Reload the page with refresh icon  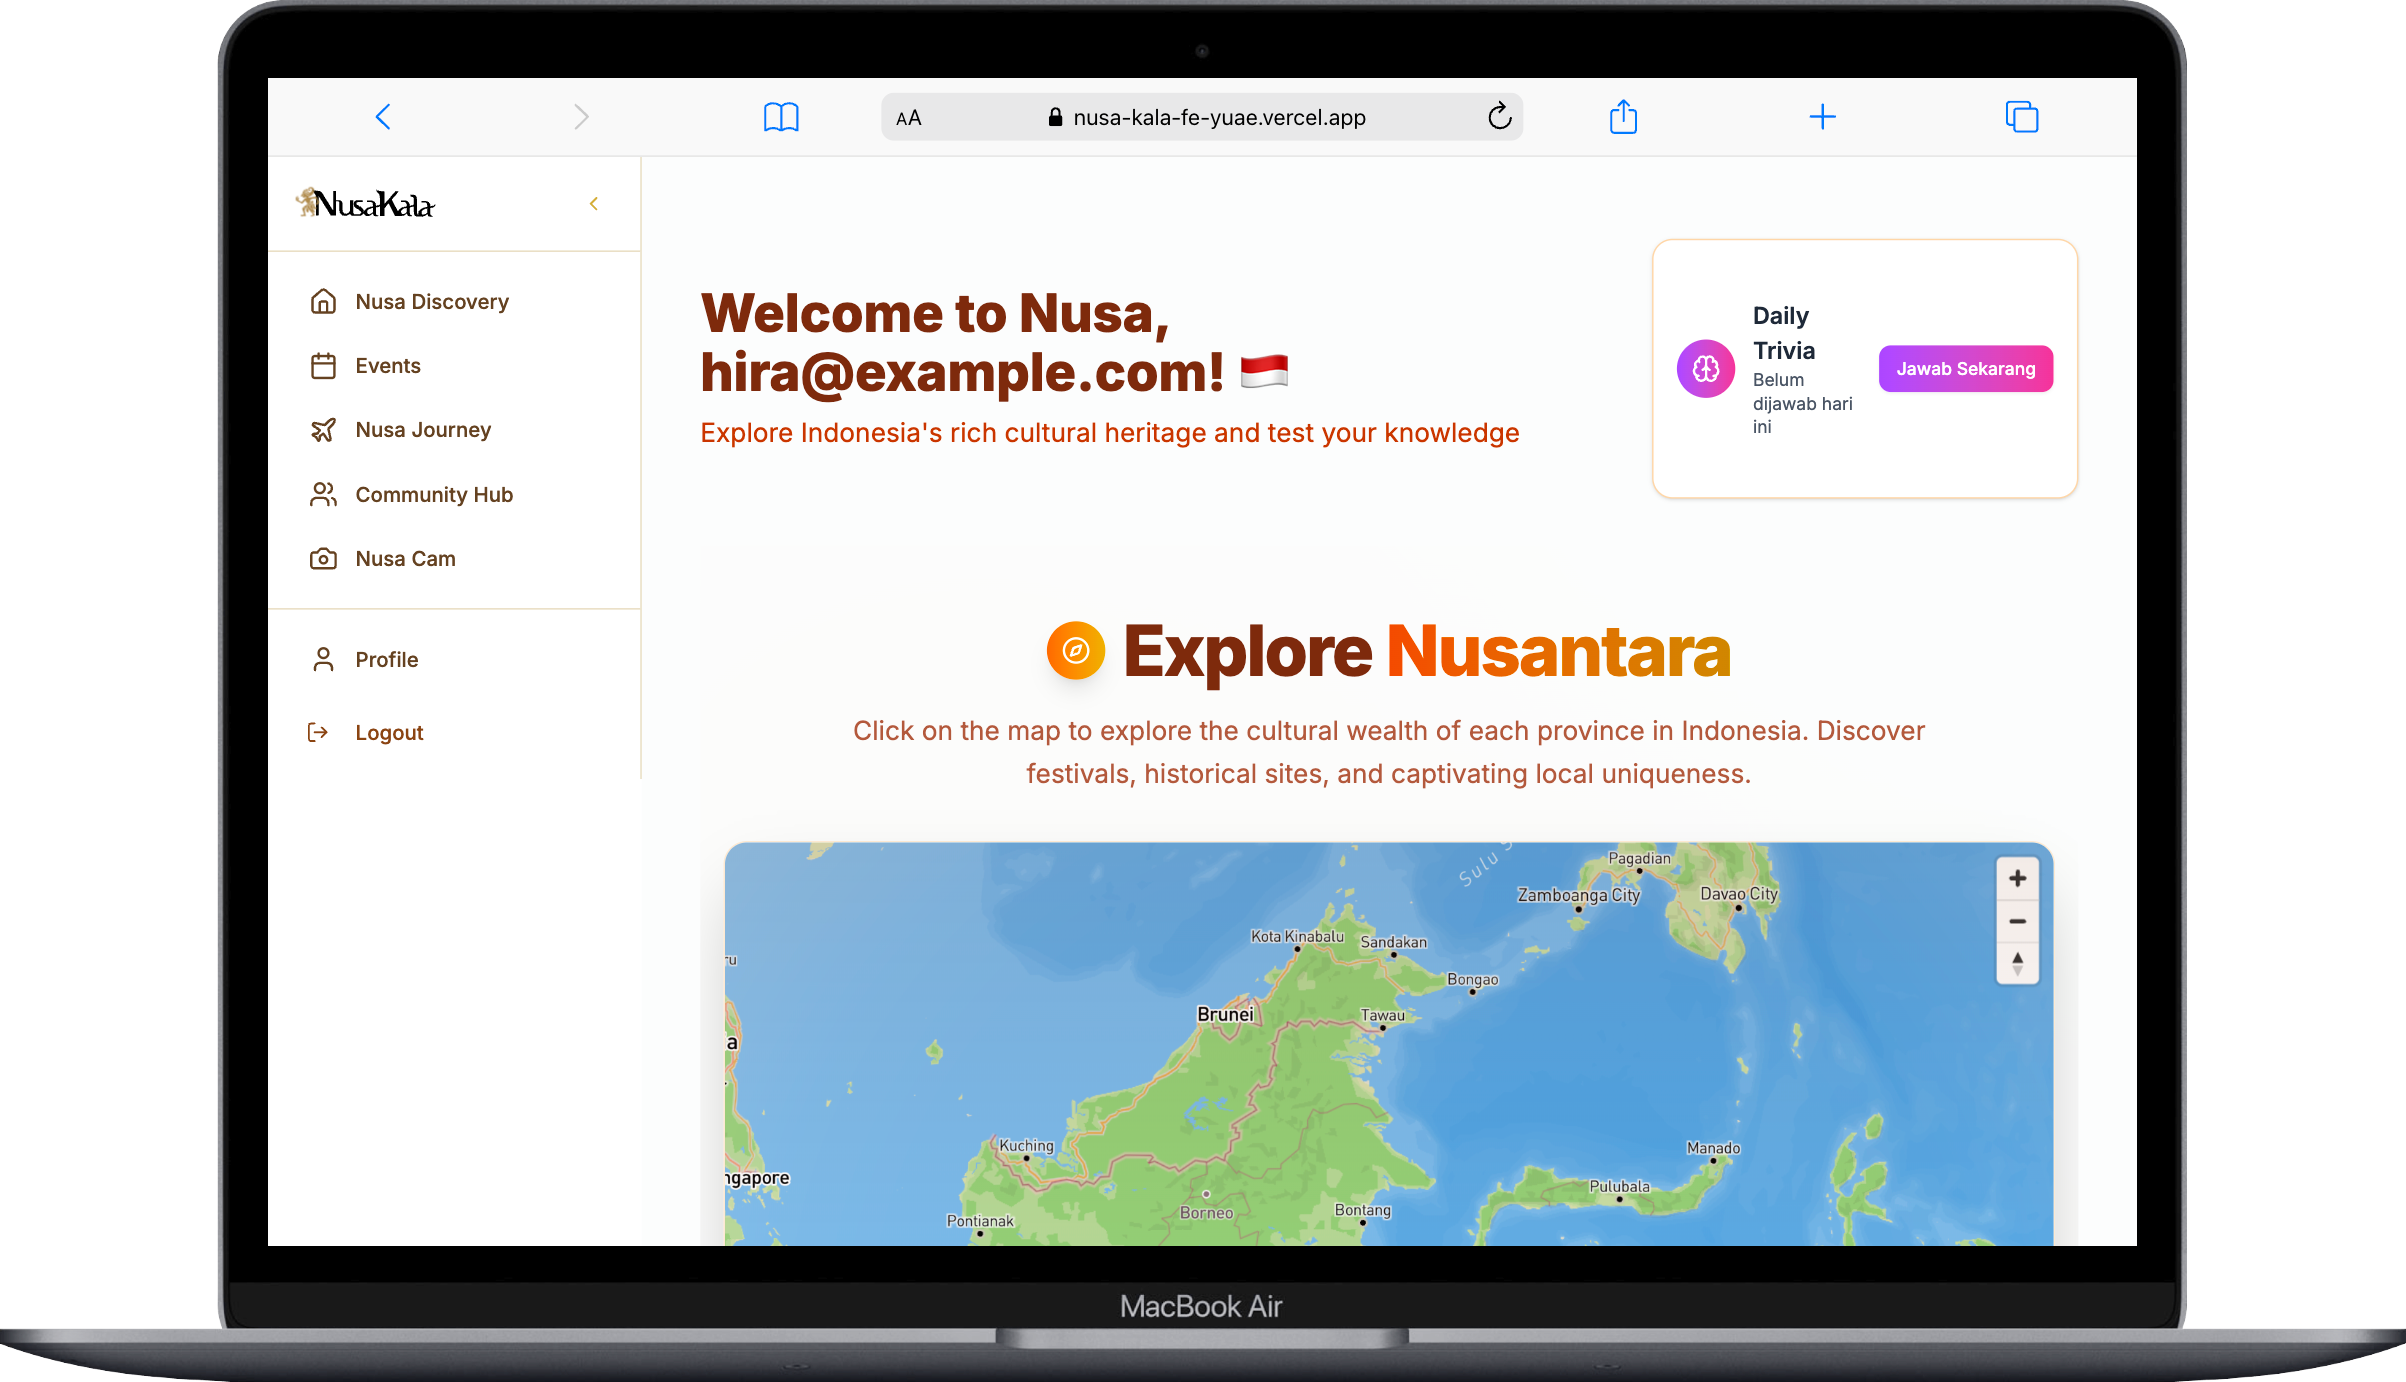pos(1499,117)
